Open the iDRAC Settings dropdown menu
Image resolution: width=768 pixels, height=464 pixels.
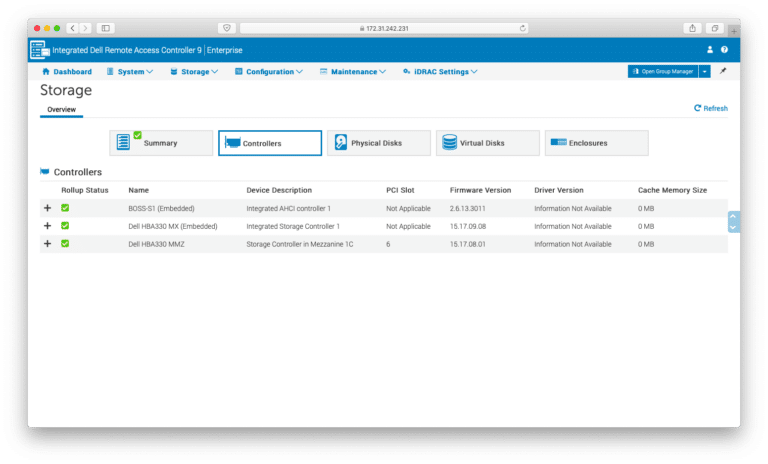point(440,72)
